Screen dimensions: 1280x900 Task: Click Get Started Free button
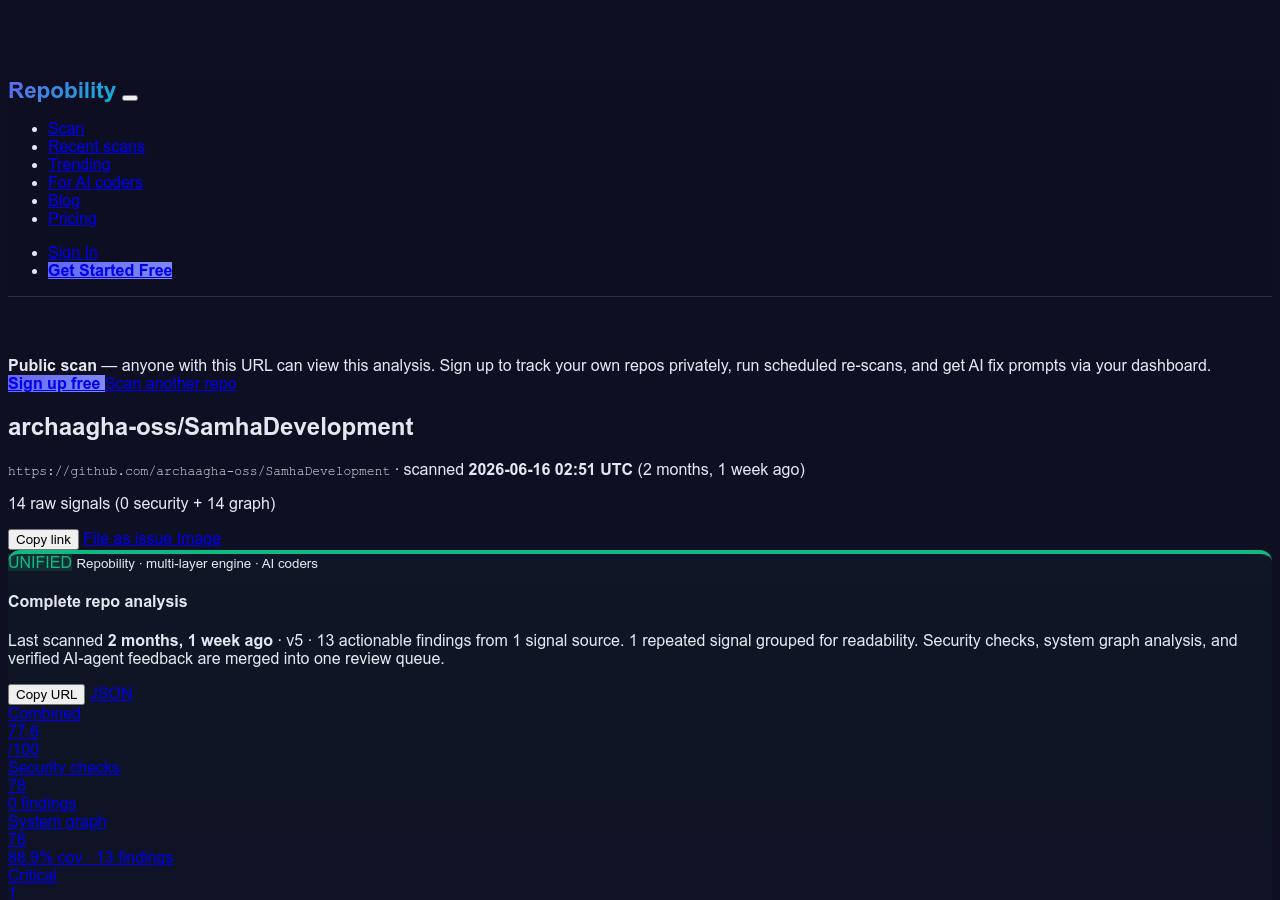110,270
